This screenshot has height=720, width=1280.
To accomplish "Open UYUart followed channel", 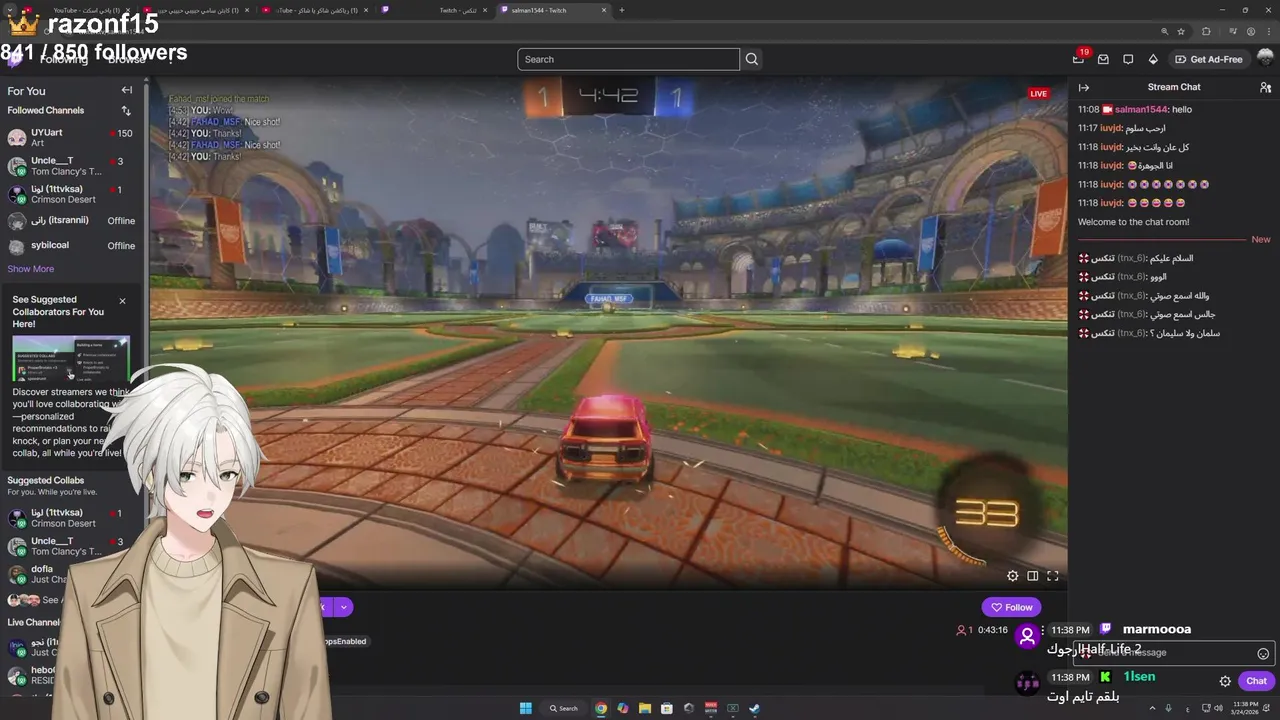I will (x=71, y=137).
